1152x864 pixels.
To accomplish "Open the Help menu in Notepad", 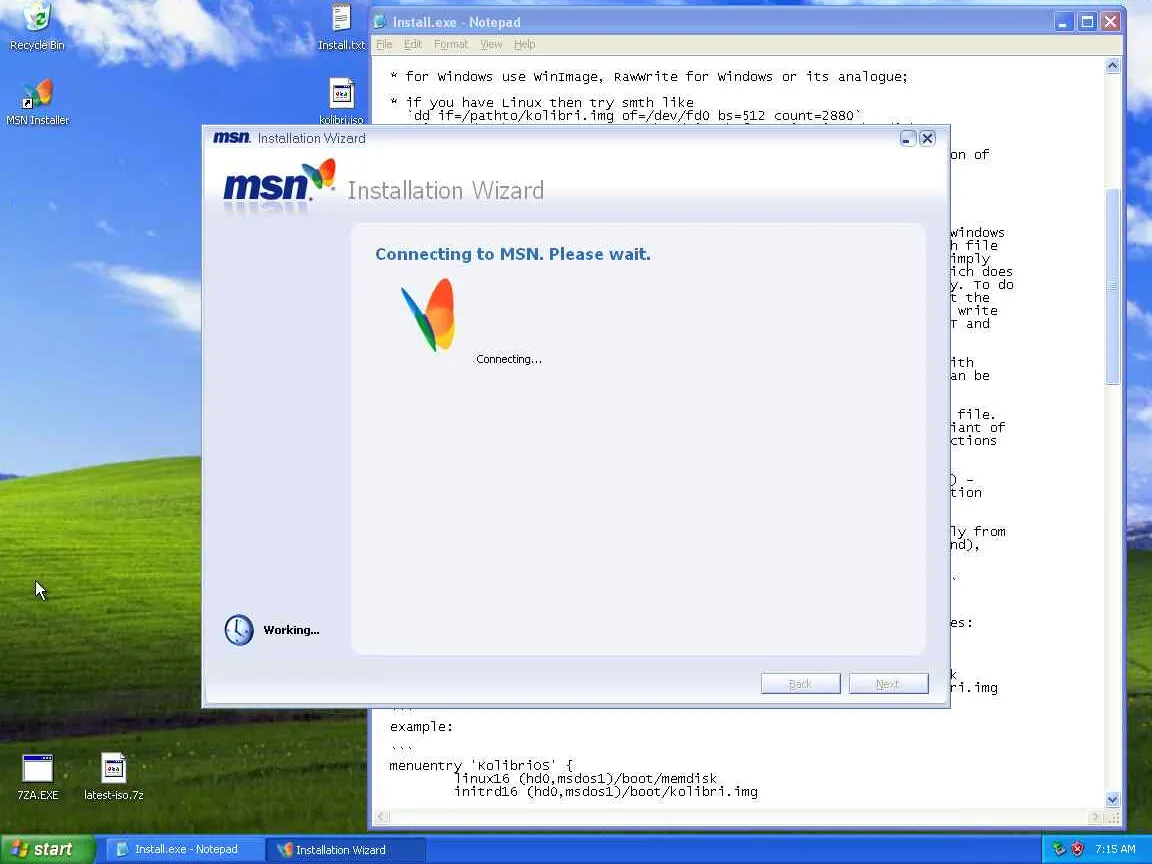I will 524,44.
